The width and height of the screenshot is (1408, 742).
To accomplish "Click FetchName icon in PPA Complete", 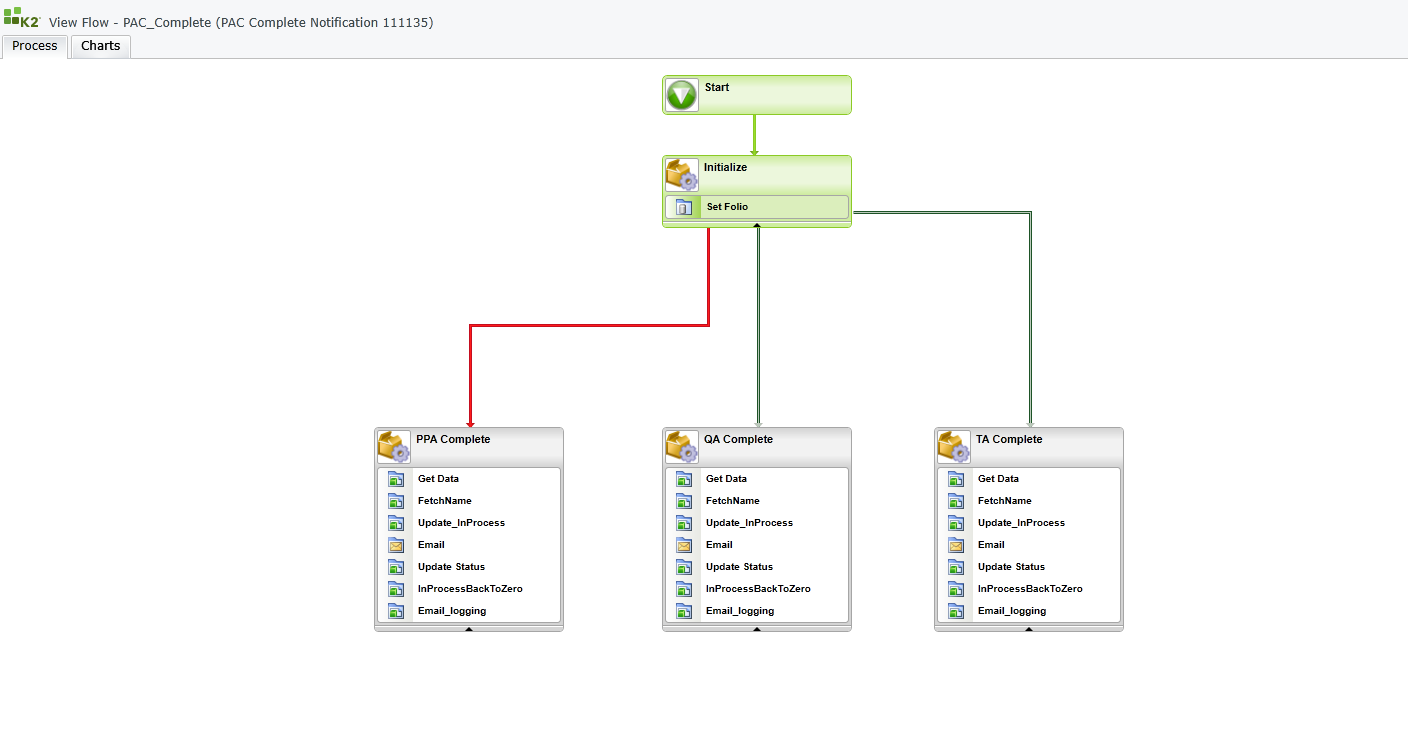I will [x=396, y=501].
